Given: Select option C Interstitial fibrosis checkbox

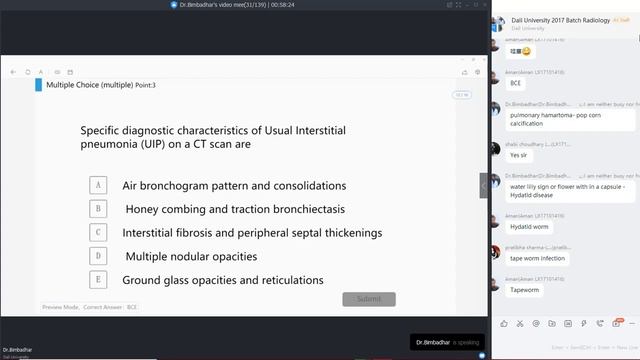Looking at the screenshot, I should [x=98, y=233].
